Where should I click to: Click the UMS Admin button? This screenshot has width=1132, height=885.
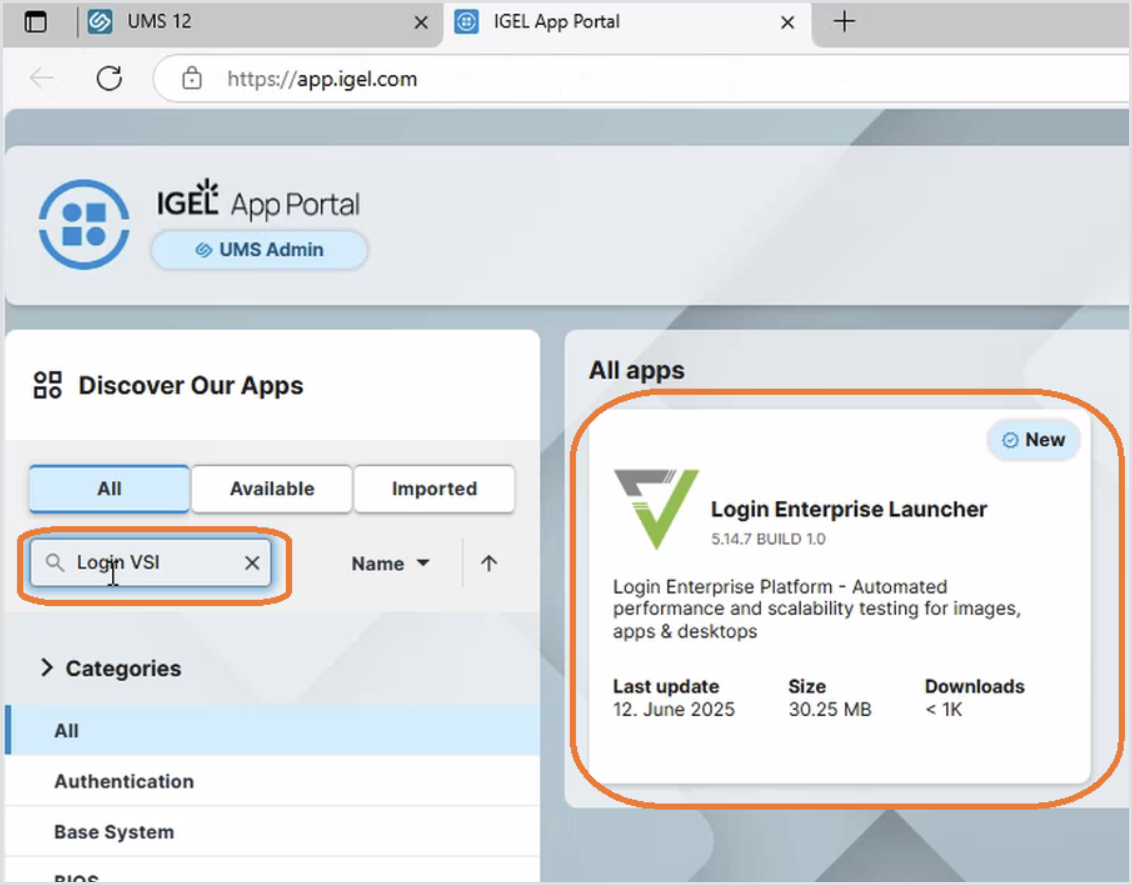[x=259, y=250]
